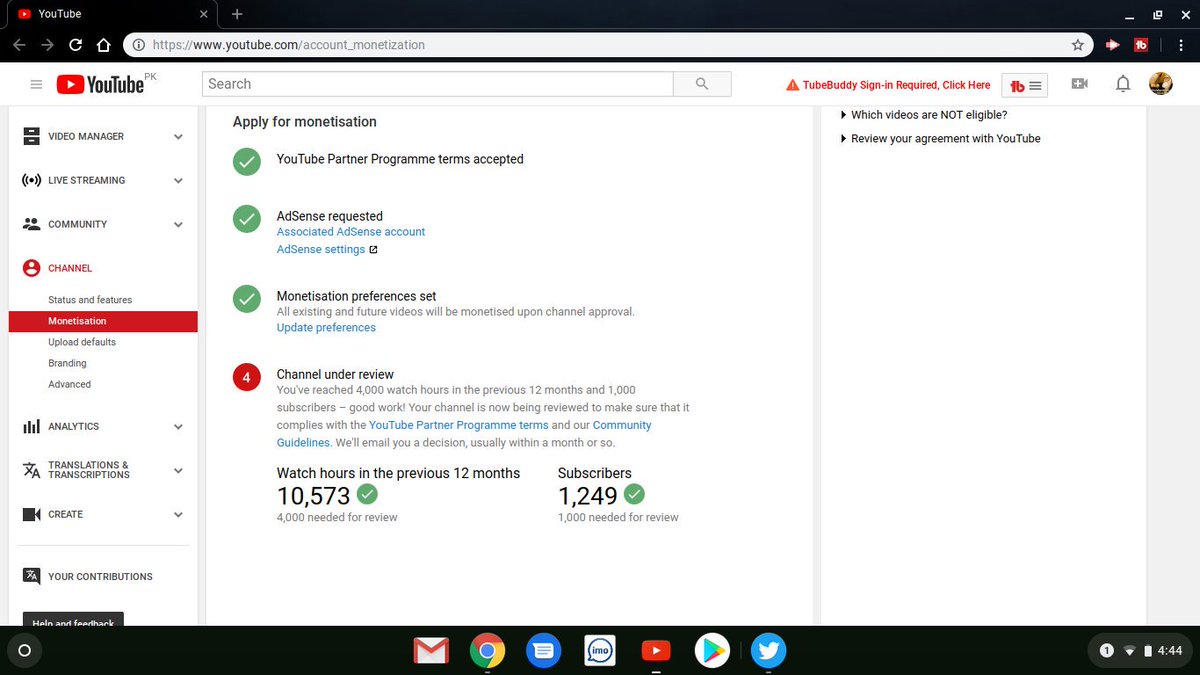
Task: Click Help and feedback button
Action: pos(73,620)
